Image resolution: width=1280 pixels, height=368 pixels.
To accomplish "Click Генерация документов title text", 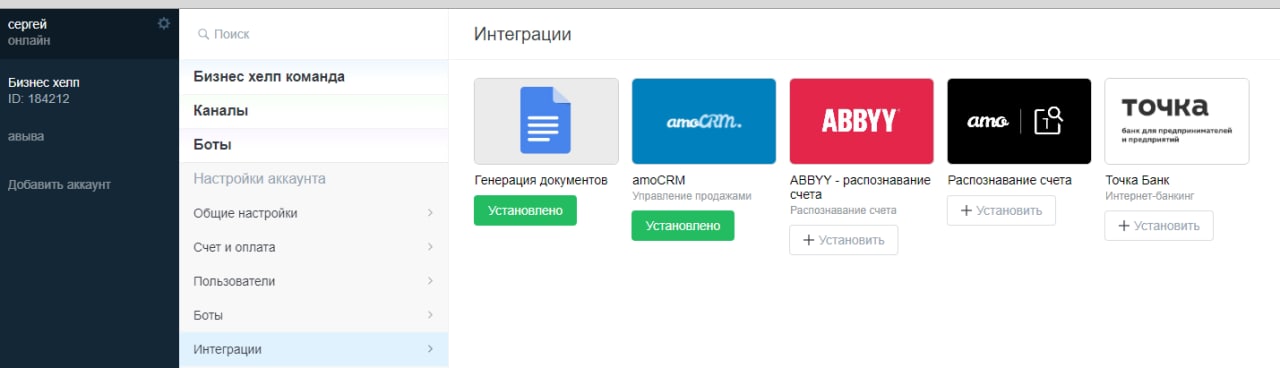I will coord(541,180).
